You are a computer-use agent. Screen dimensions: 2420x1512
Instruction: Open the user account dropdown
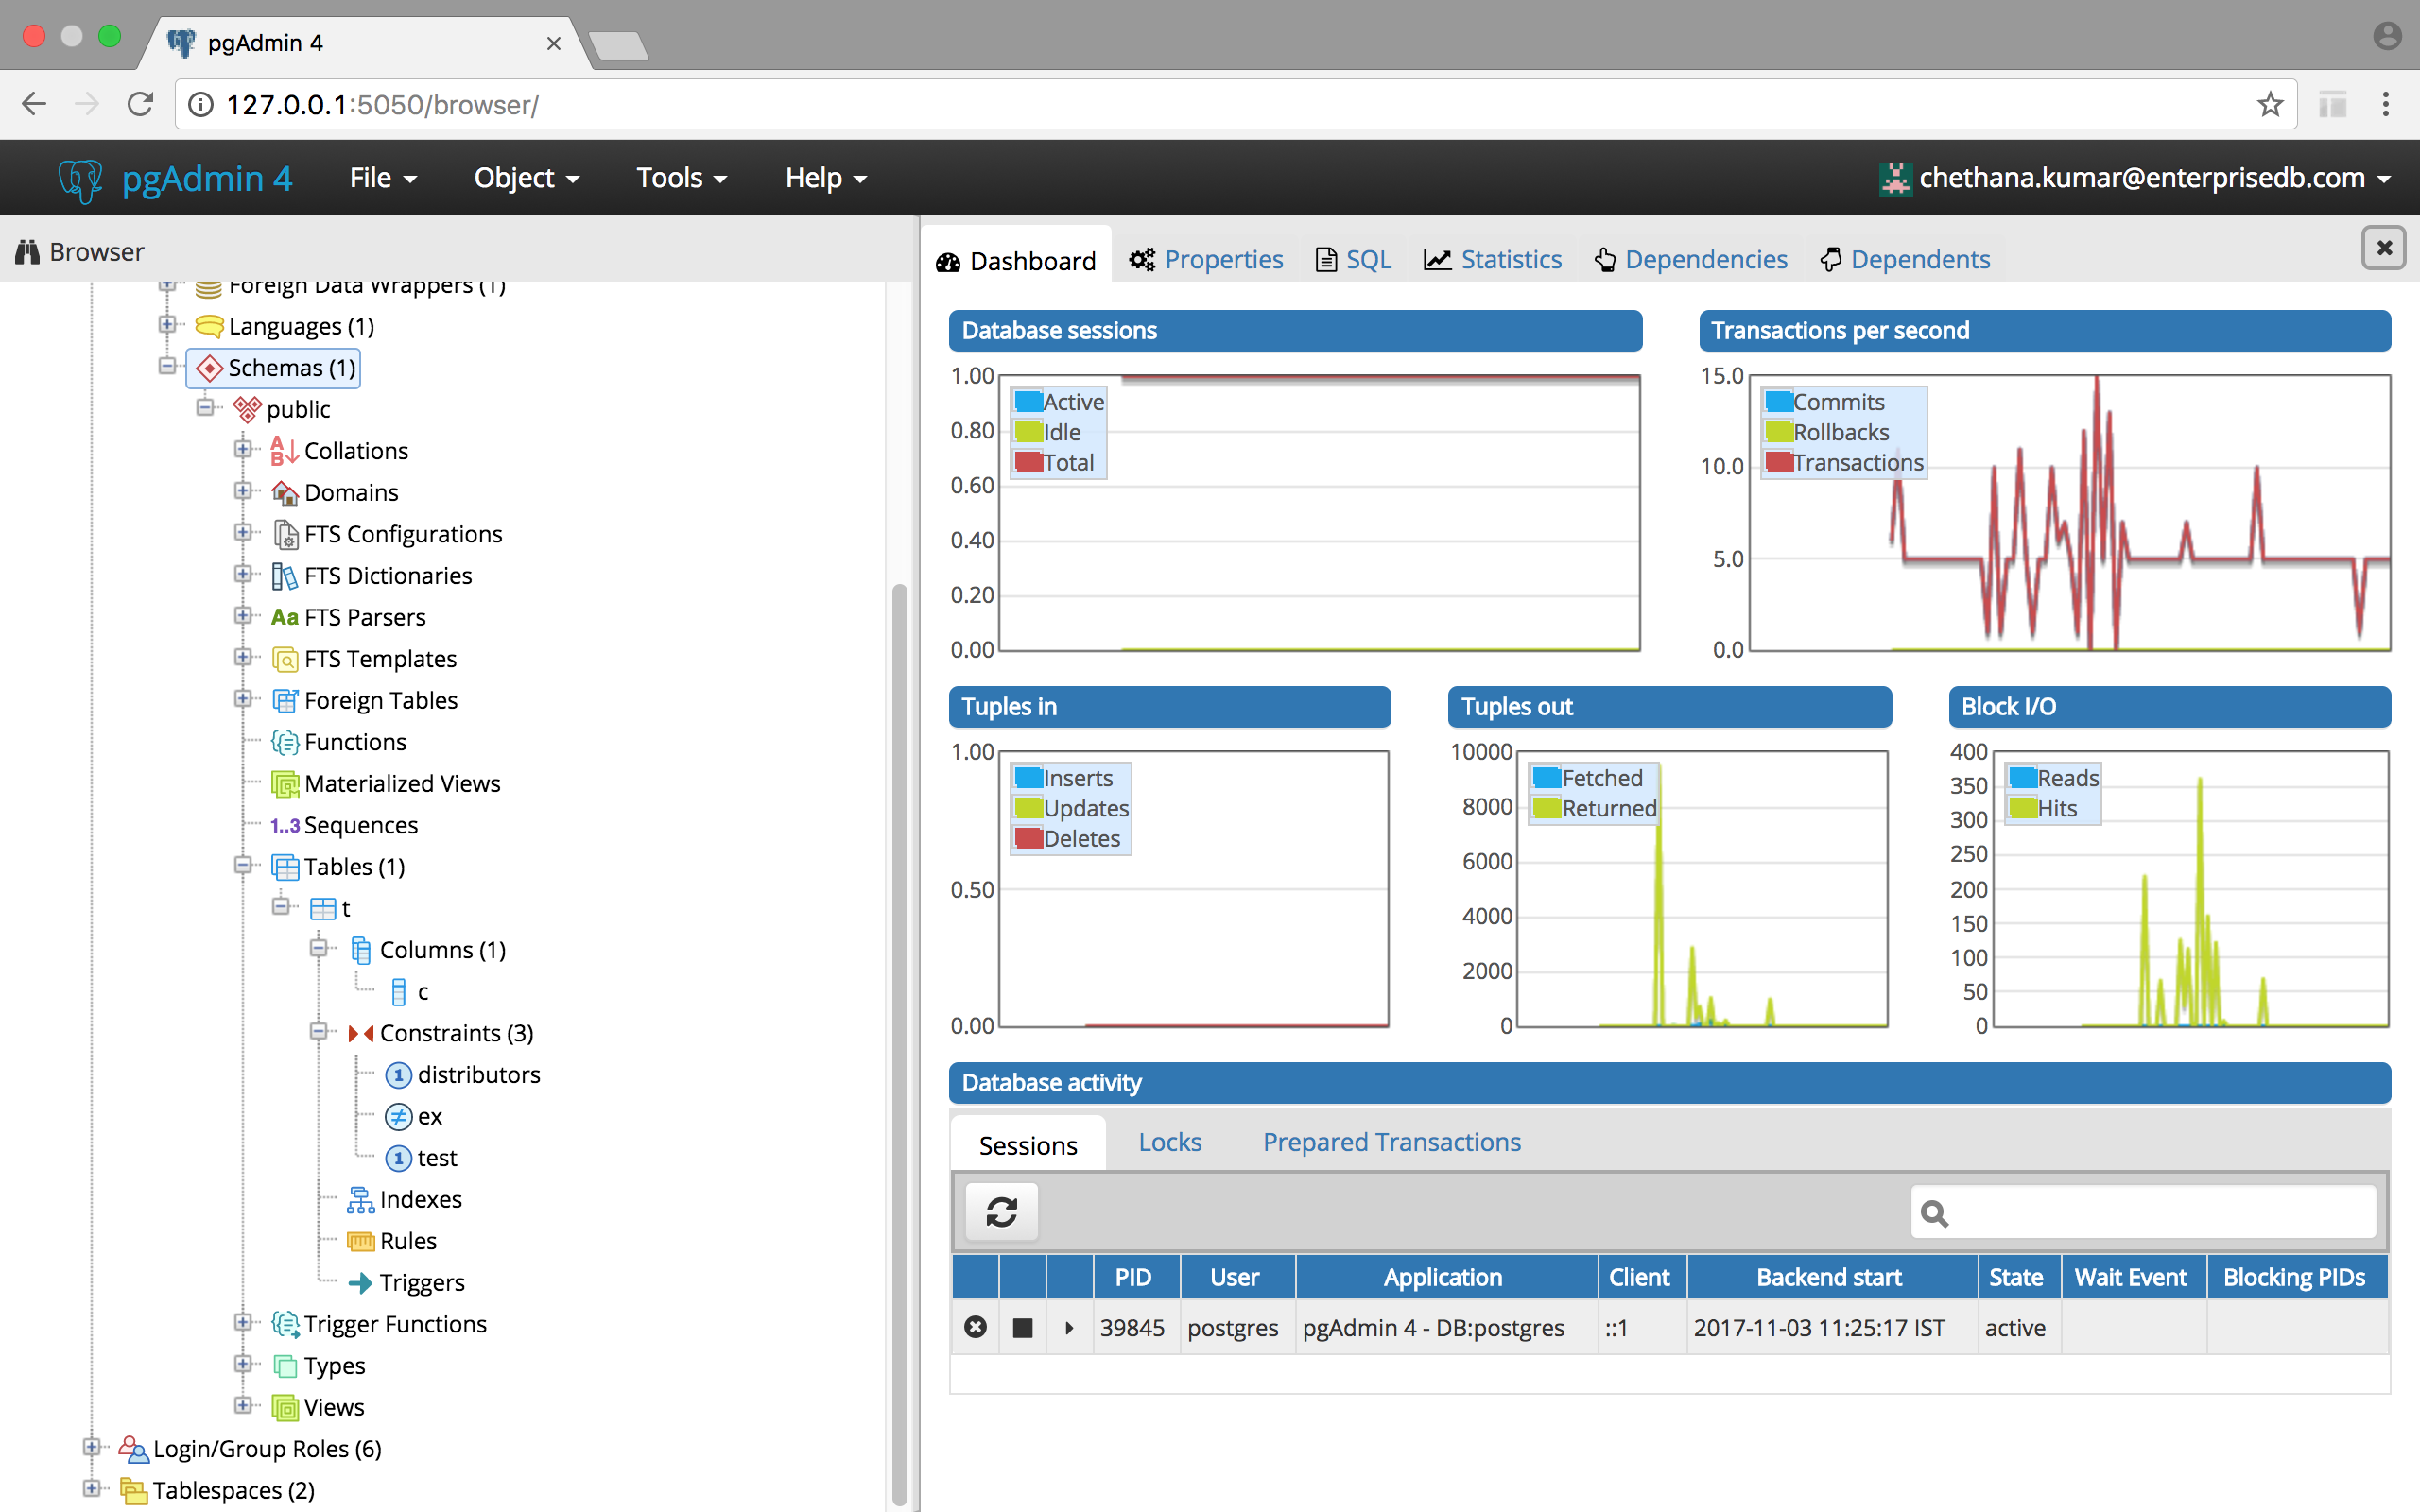click(x=2142, y=178)
